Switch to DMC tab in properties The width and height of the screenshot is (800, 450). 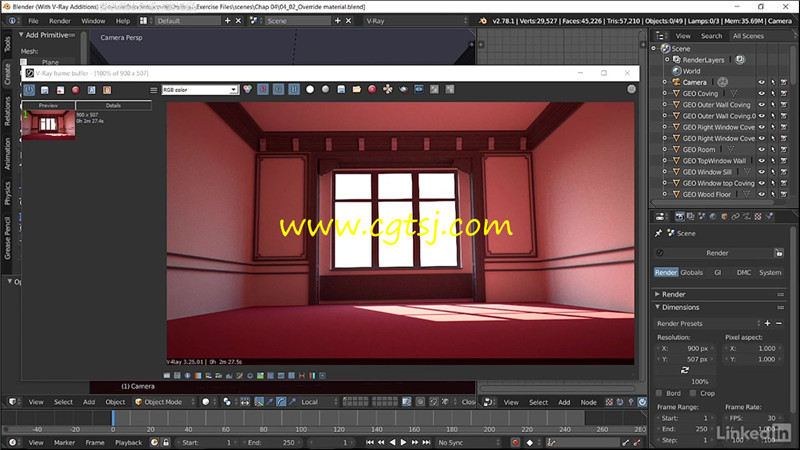(x=744, y=272)
